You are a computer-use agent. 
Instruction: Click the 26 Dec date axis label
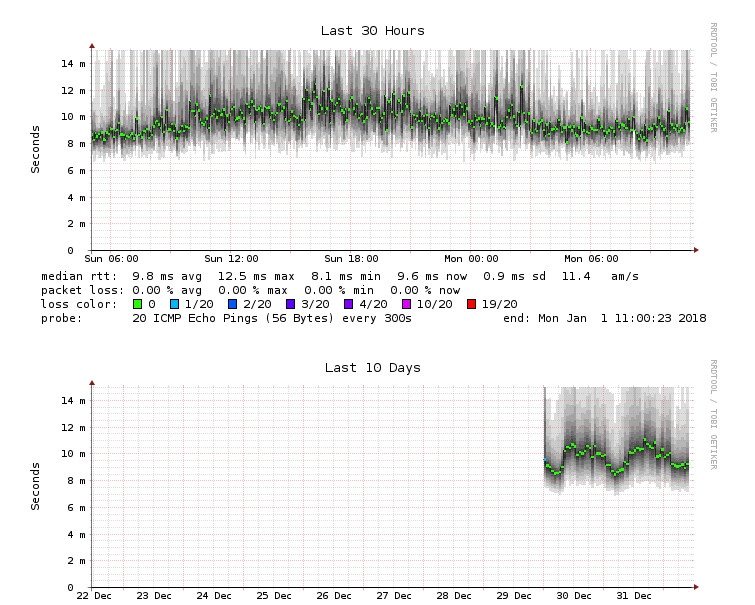(x=334, y=596)
